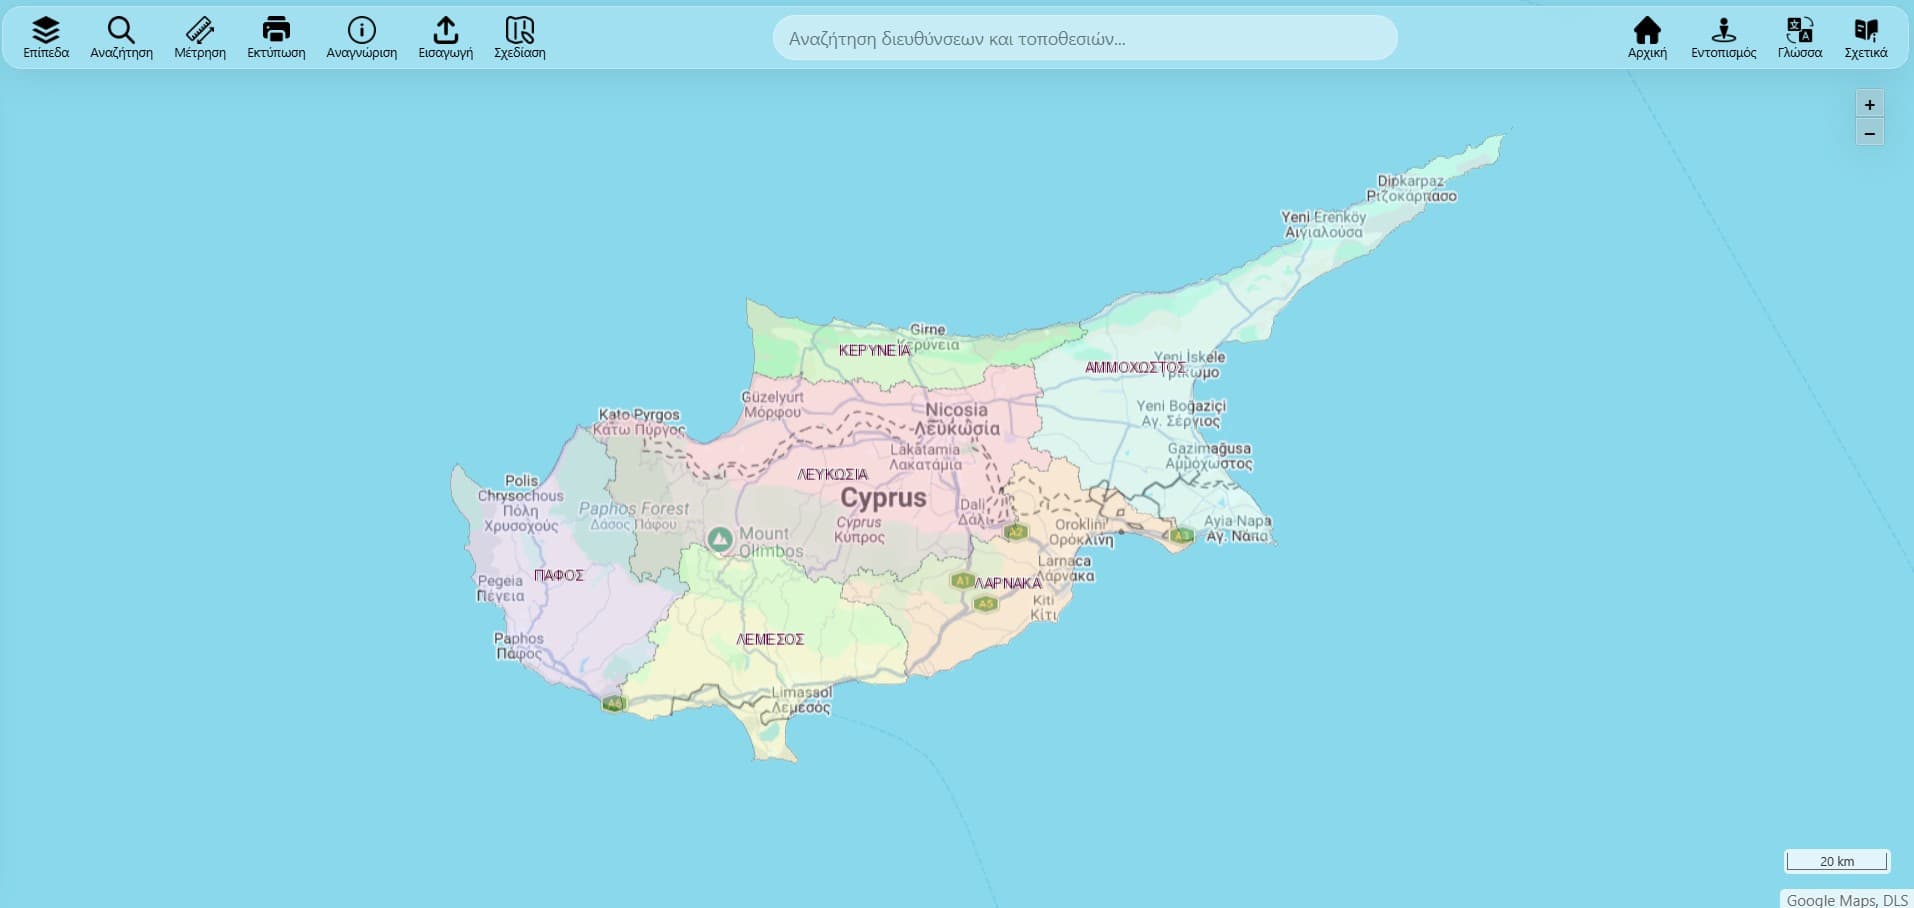Open the Σχετικά about page
The height and width of the screenshot is (908, 1914).
(1865, 38)
